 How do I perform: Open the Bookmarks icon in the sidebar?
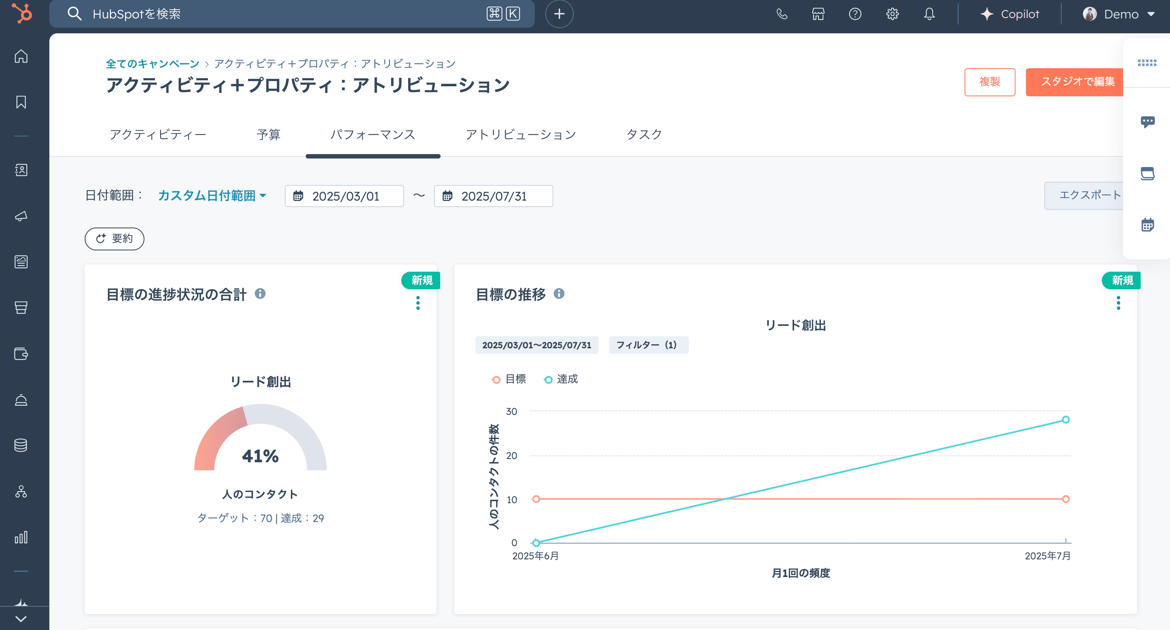click(x=22, y=101)
